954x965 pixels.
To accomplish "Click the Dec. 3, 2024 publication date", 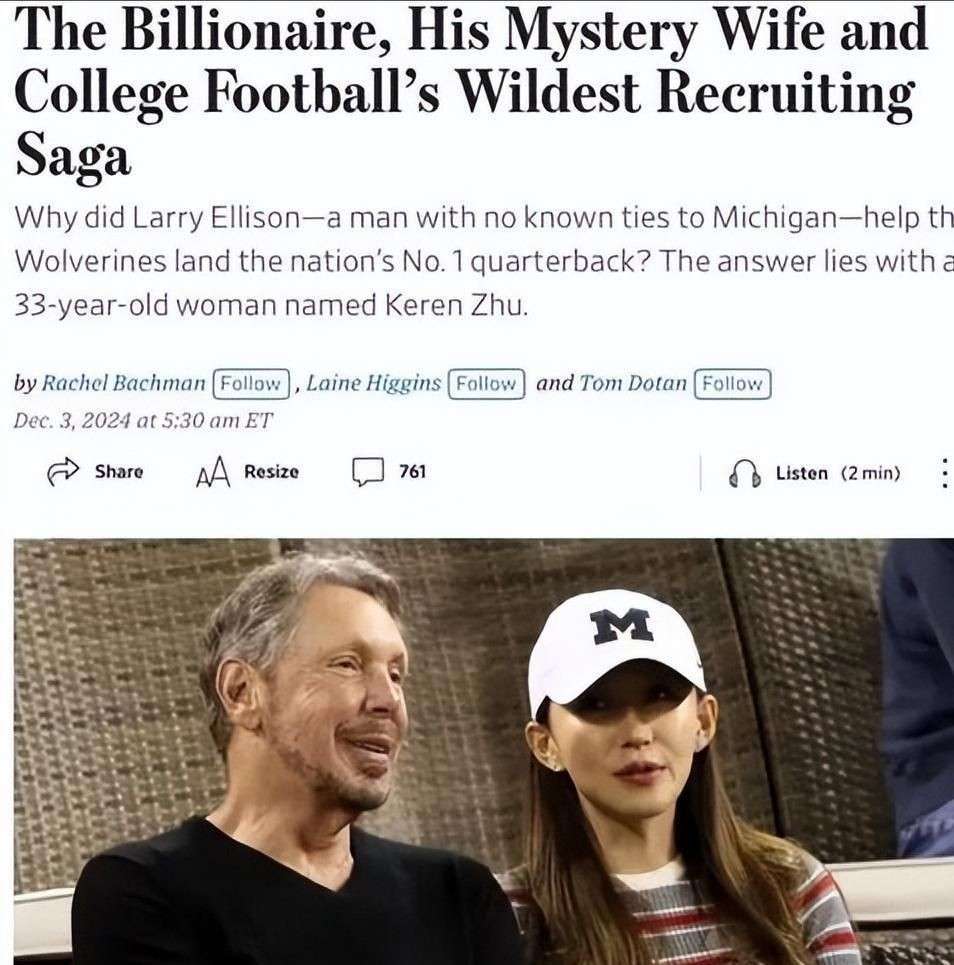I will [x=143, y=421].
